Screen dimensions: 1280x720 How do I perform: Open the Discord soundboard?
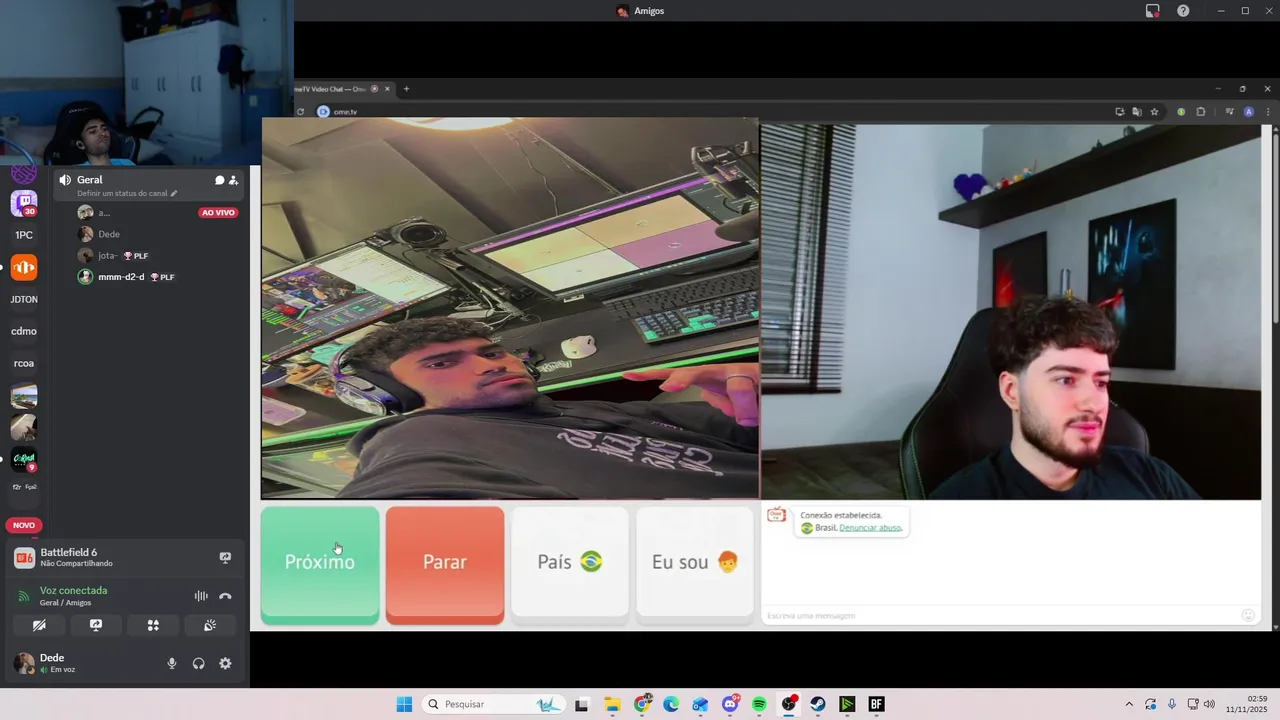pyautogui.click(x=210, y=625)
